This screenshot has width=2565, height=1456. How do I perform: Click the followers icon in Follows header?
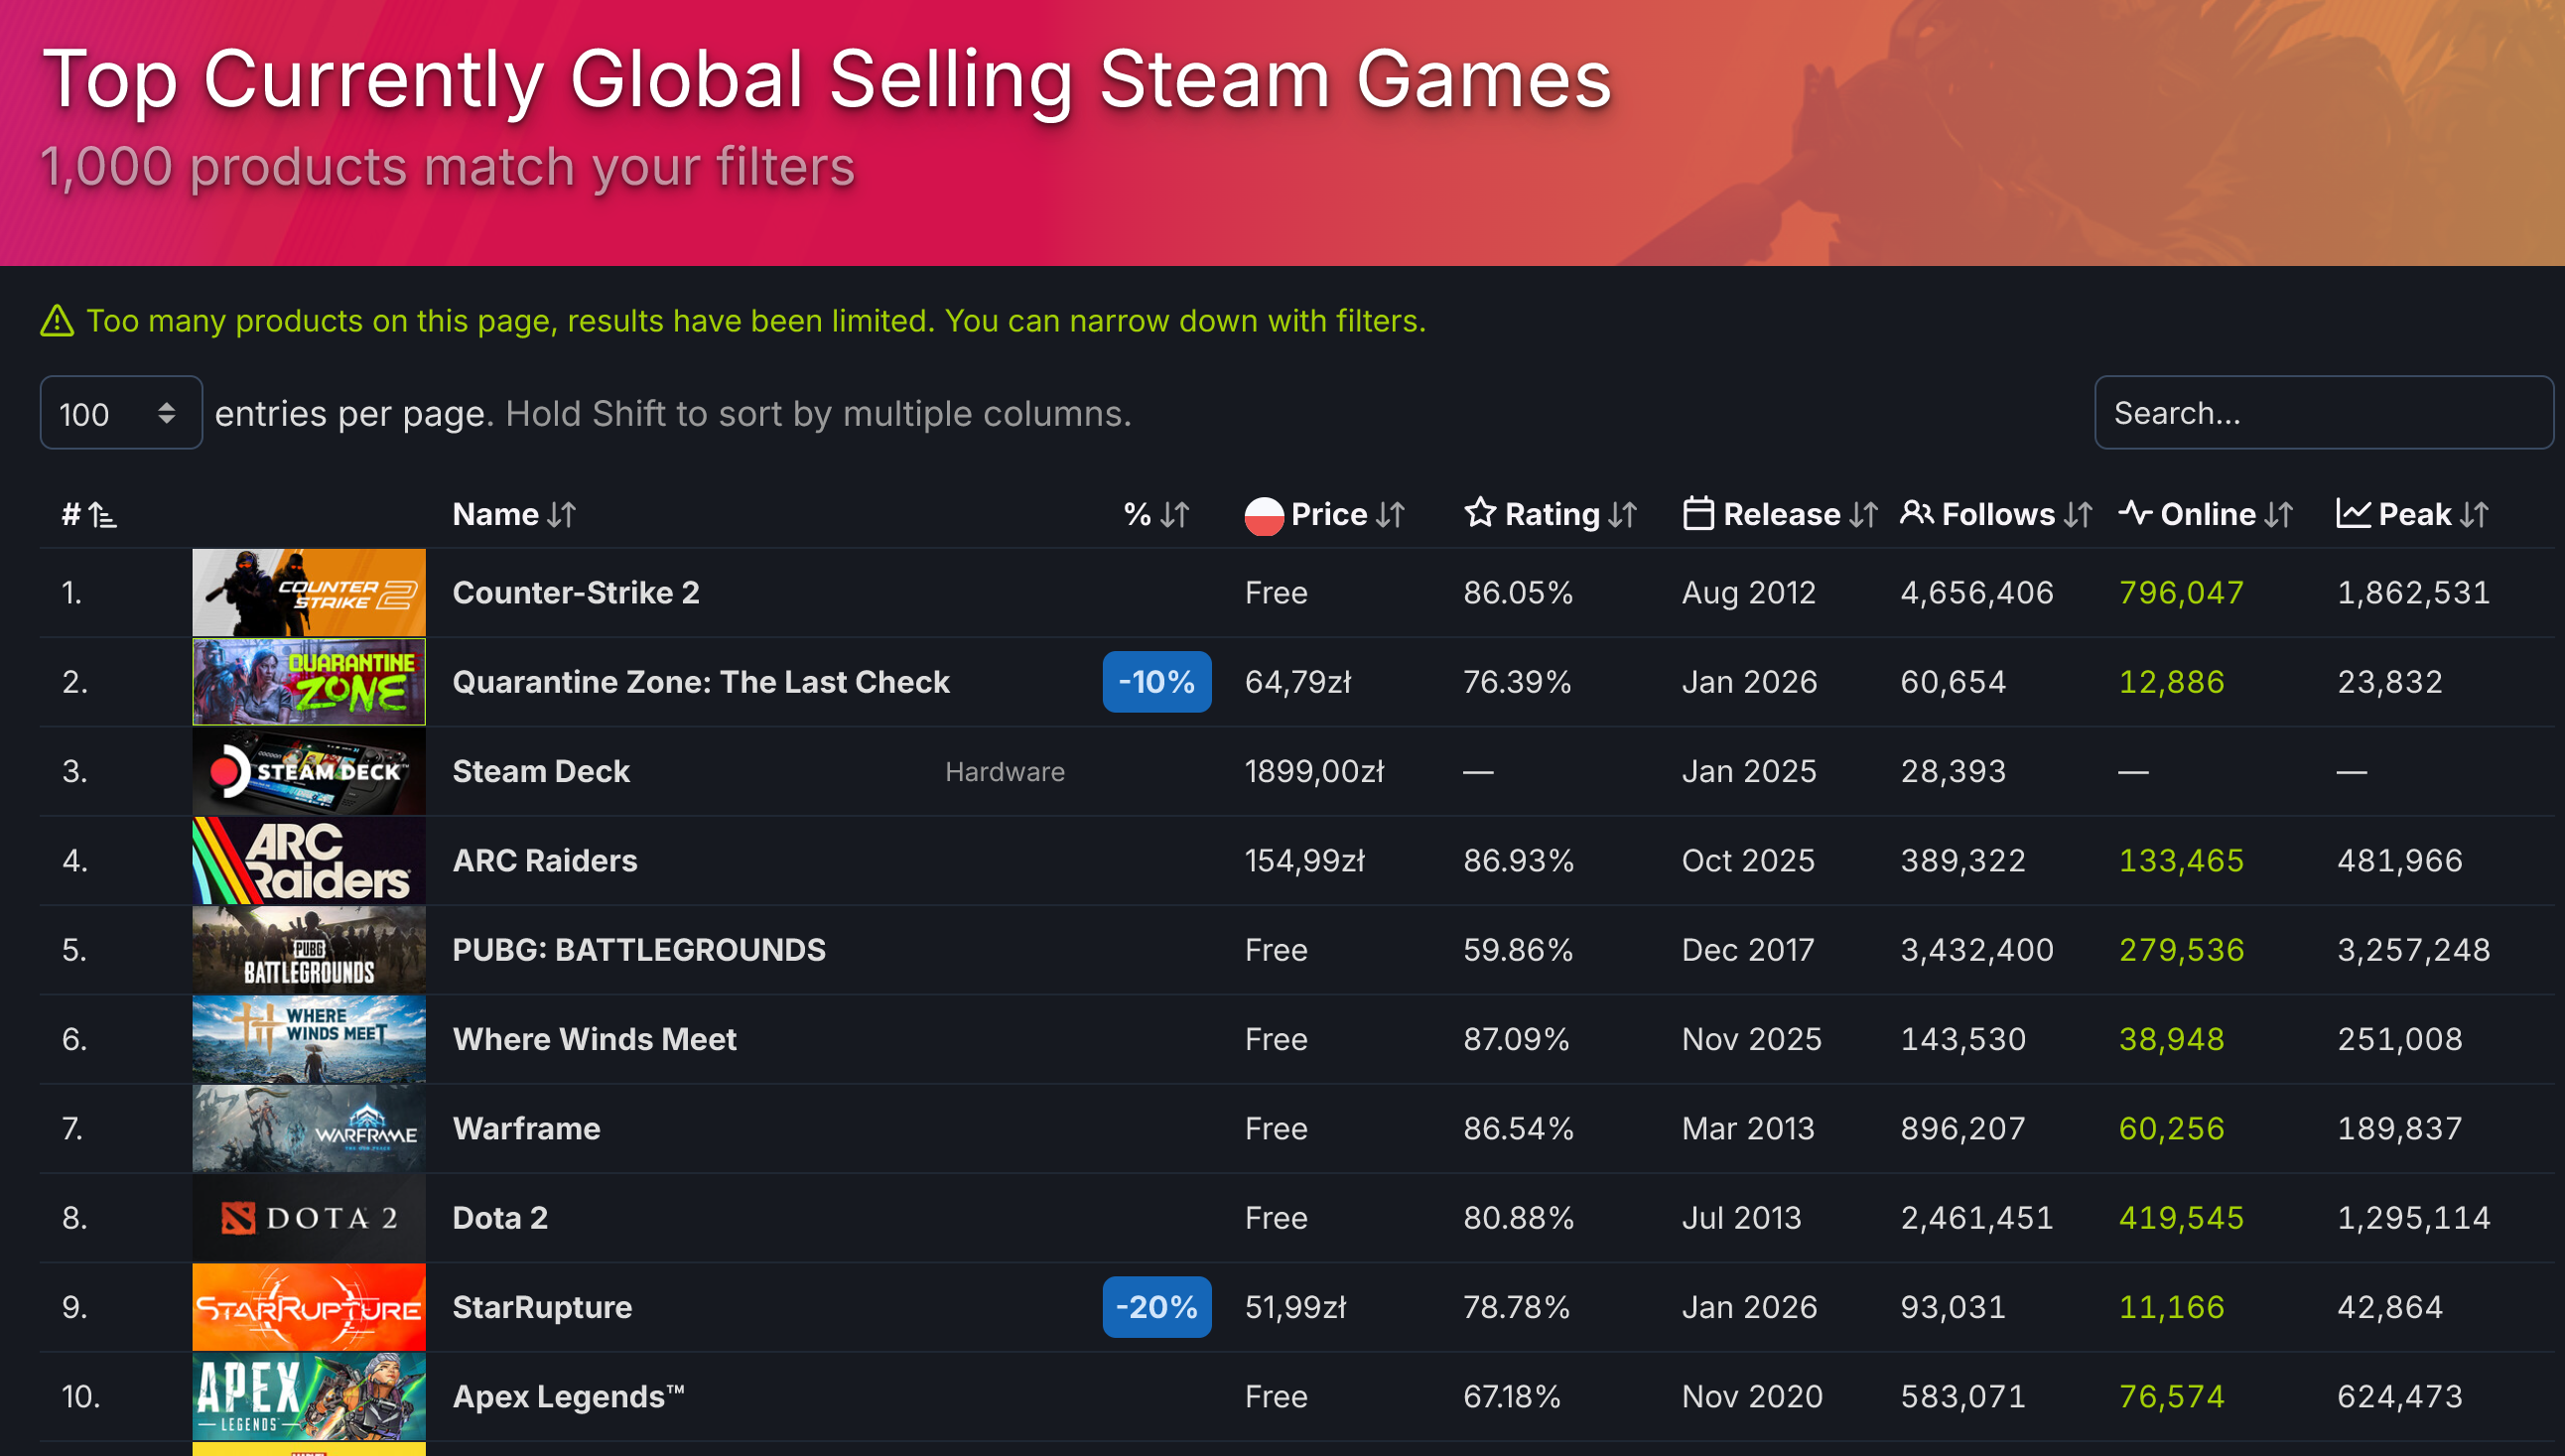tap(1918, 514)
